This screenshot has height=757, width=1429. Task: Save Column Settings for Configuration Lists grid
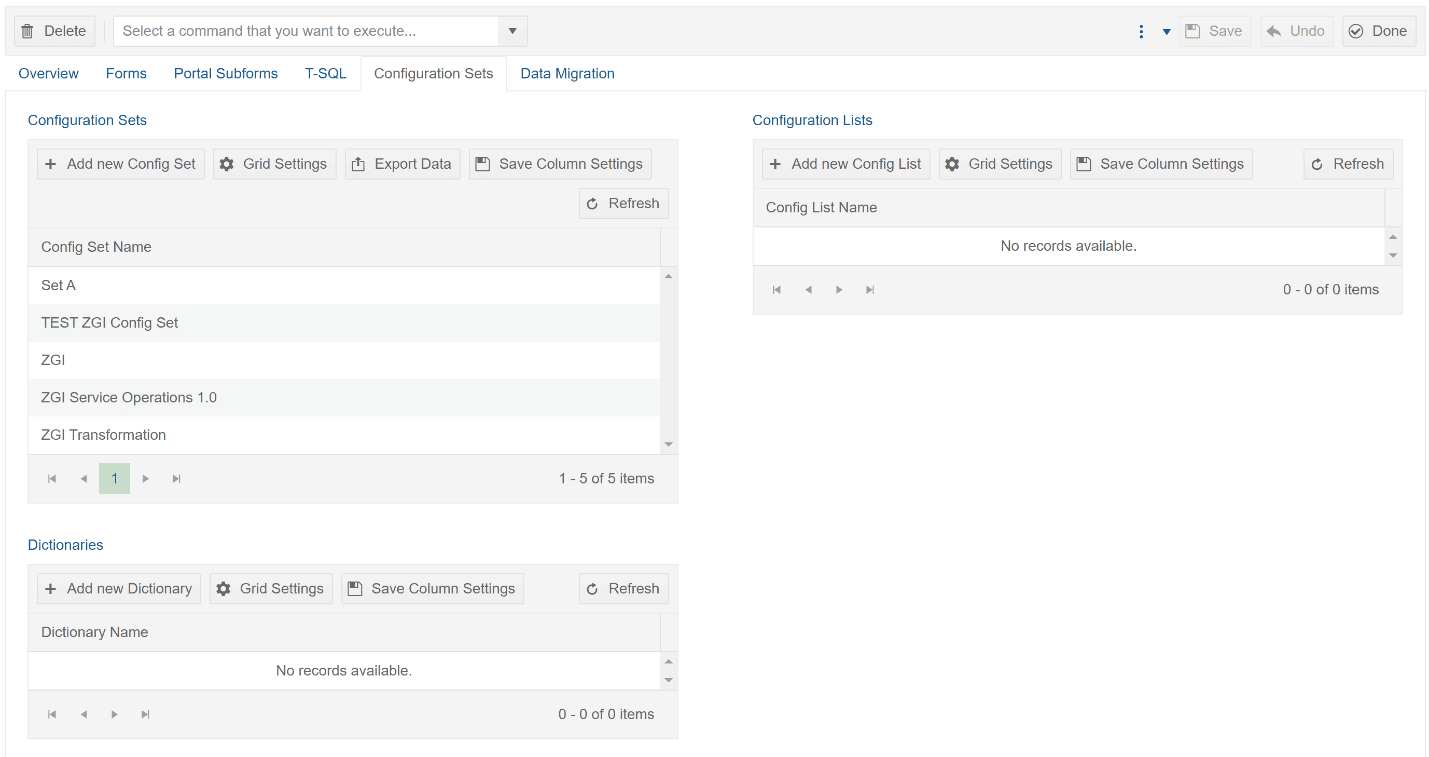pos(1161,164)
